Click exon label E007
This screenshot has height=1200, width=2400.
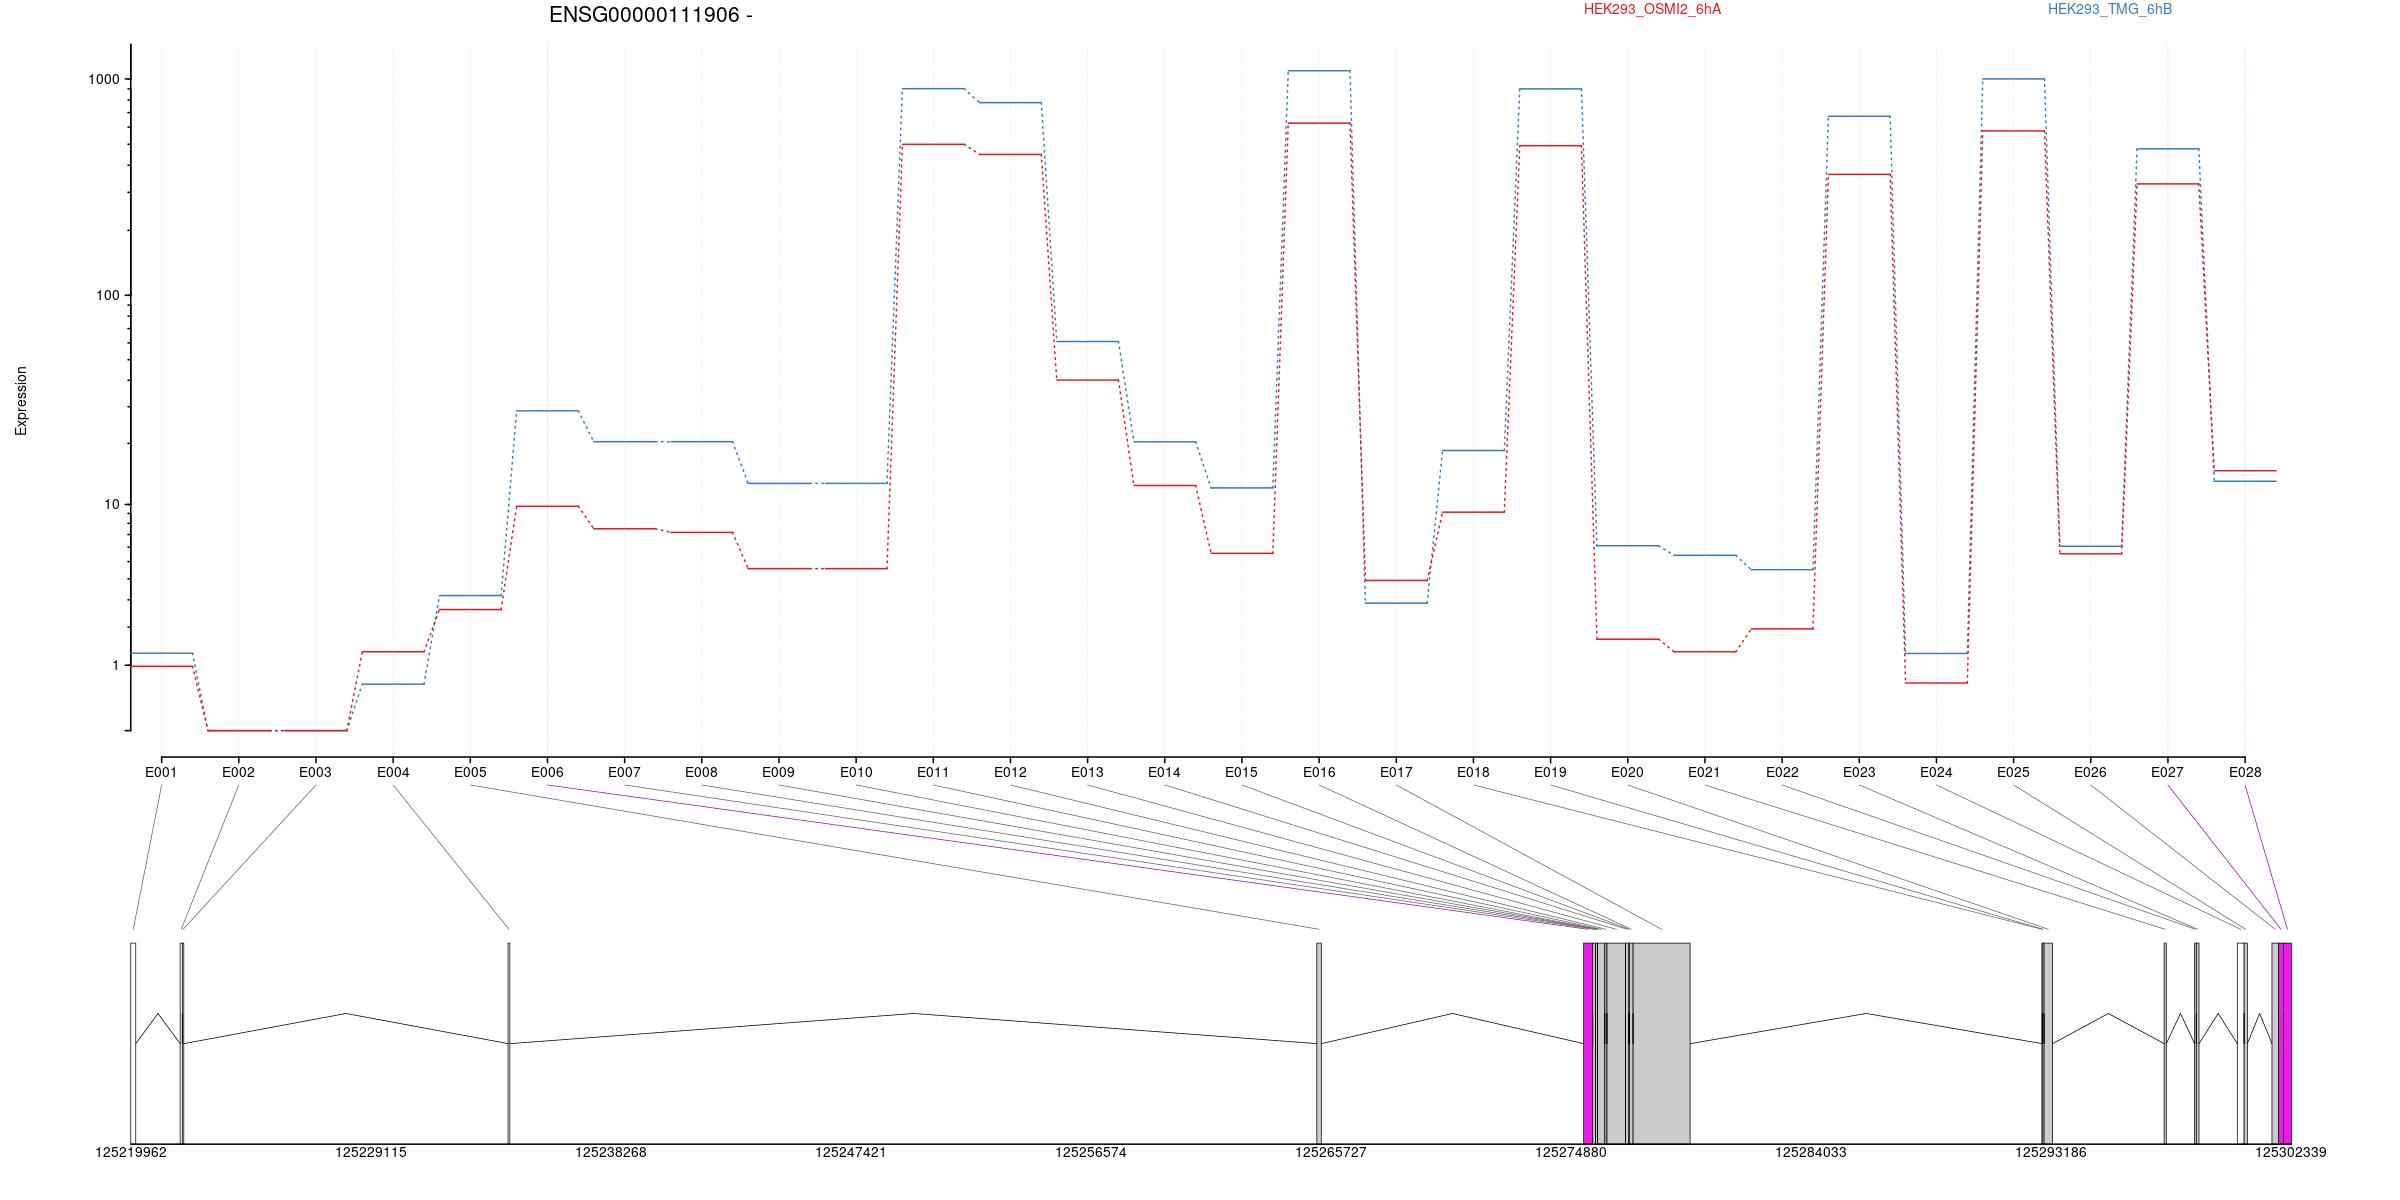coord(624,772)
